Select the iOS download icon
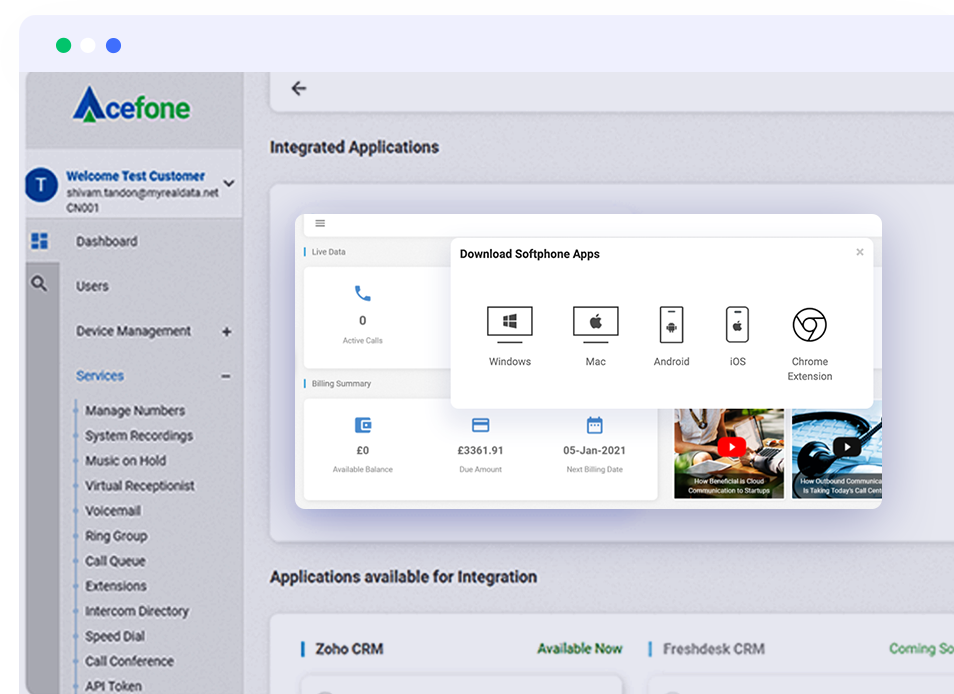 737,324
